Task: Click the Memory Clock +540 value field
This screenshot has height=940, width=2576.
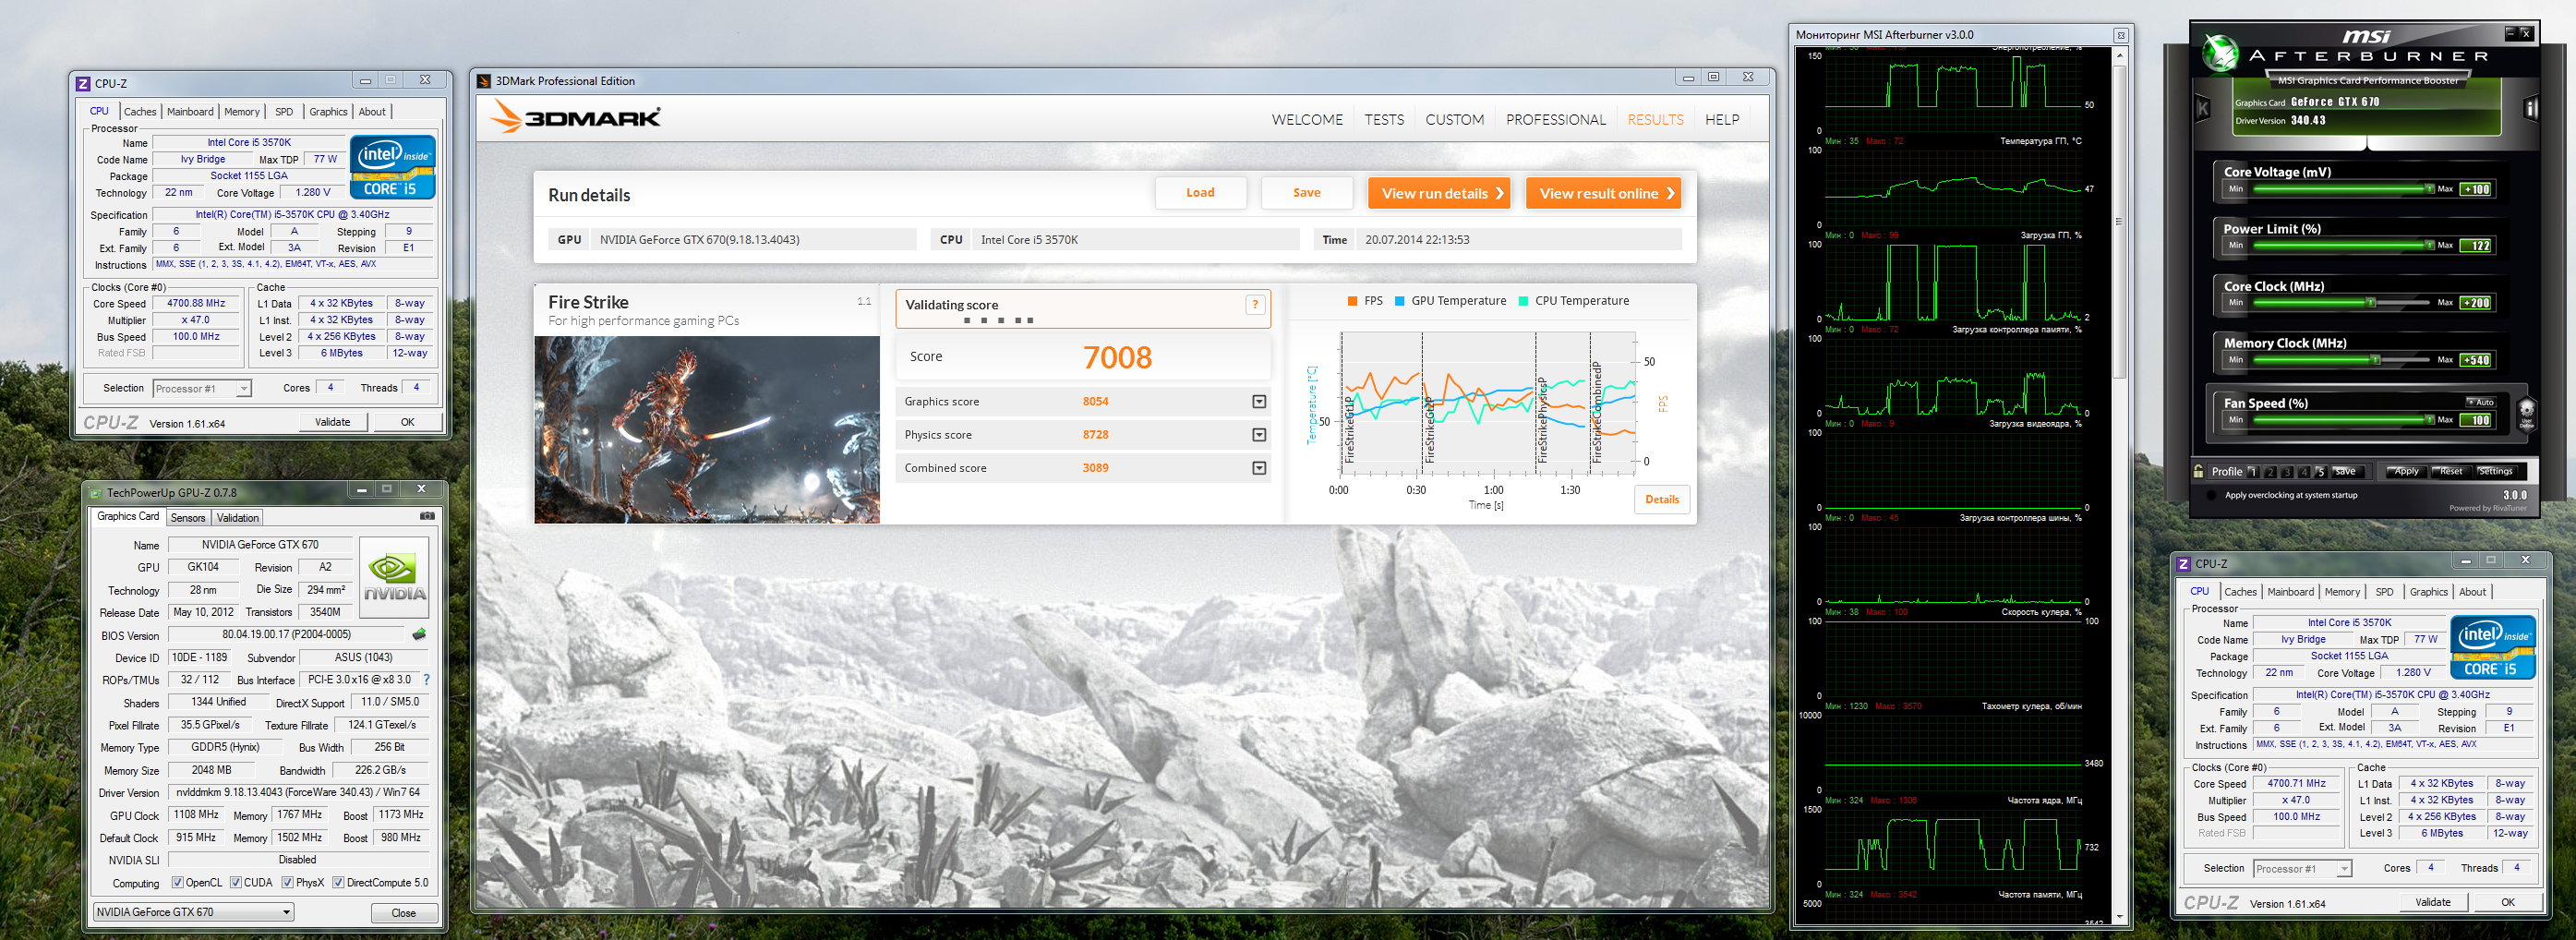Action: [2476, 360]
